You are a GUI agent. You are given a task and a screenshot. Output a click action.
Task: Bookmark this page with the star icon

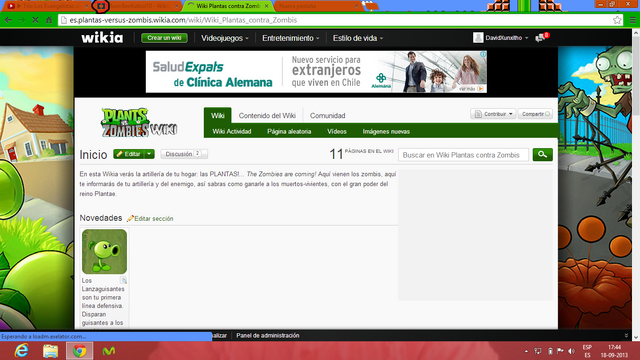[x=617, y=20]
